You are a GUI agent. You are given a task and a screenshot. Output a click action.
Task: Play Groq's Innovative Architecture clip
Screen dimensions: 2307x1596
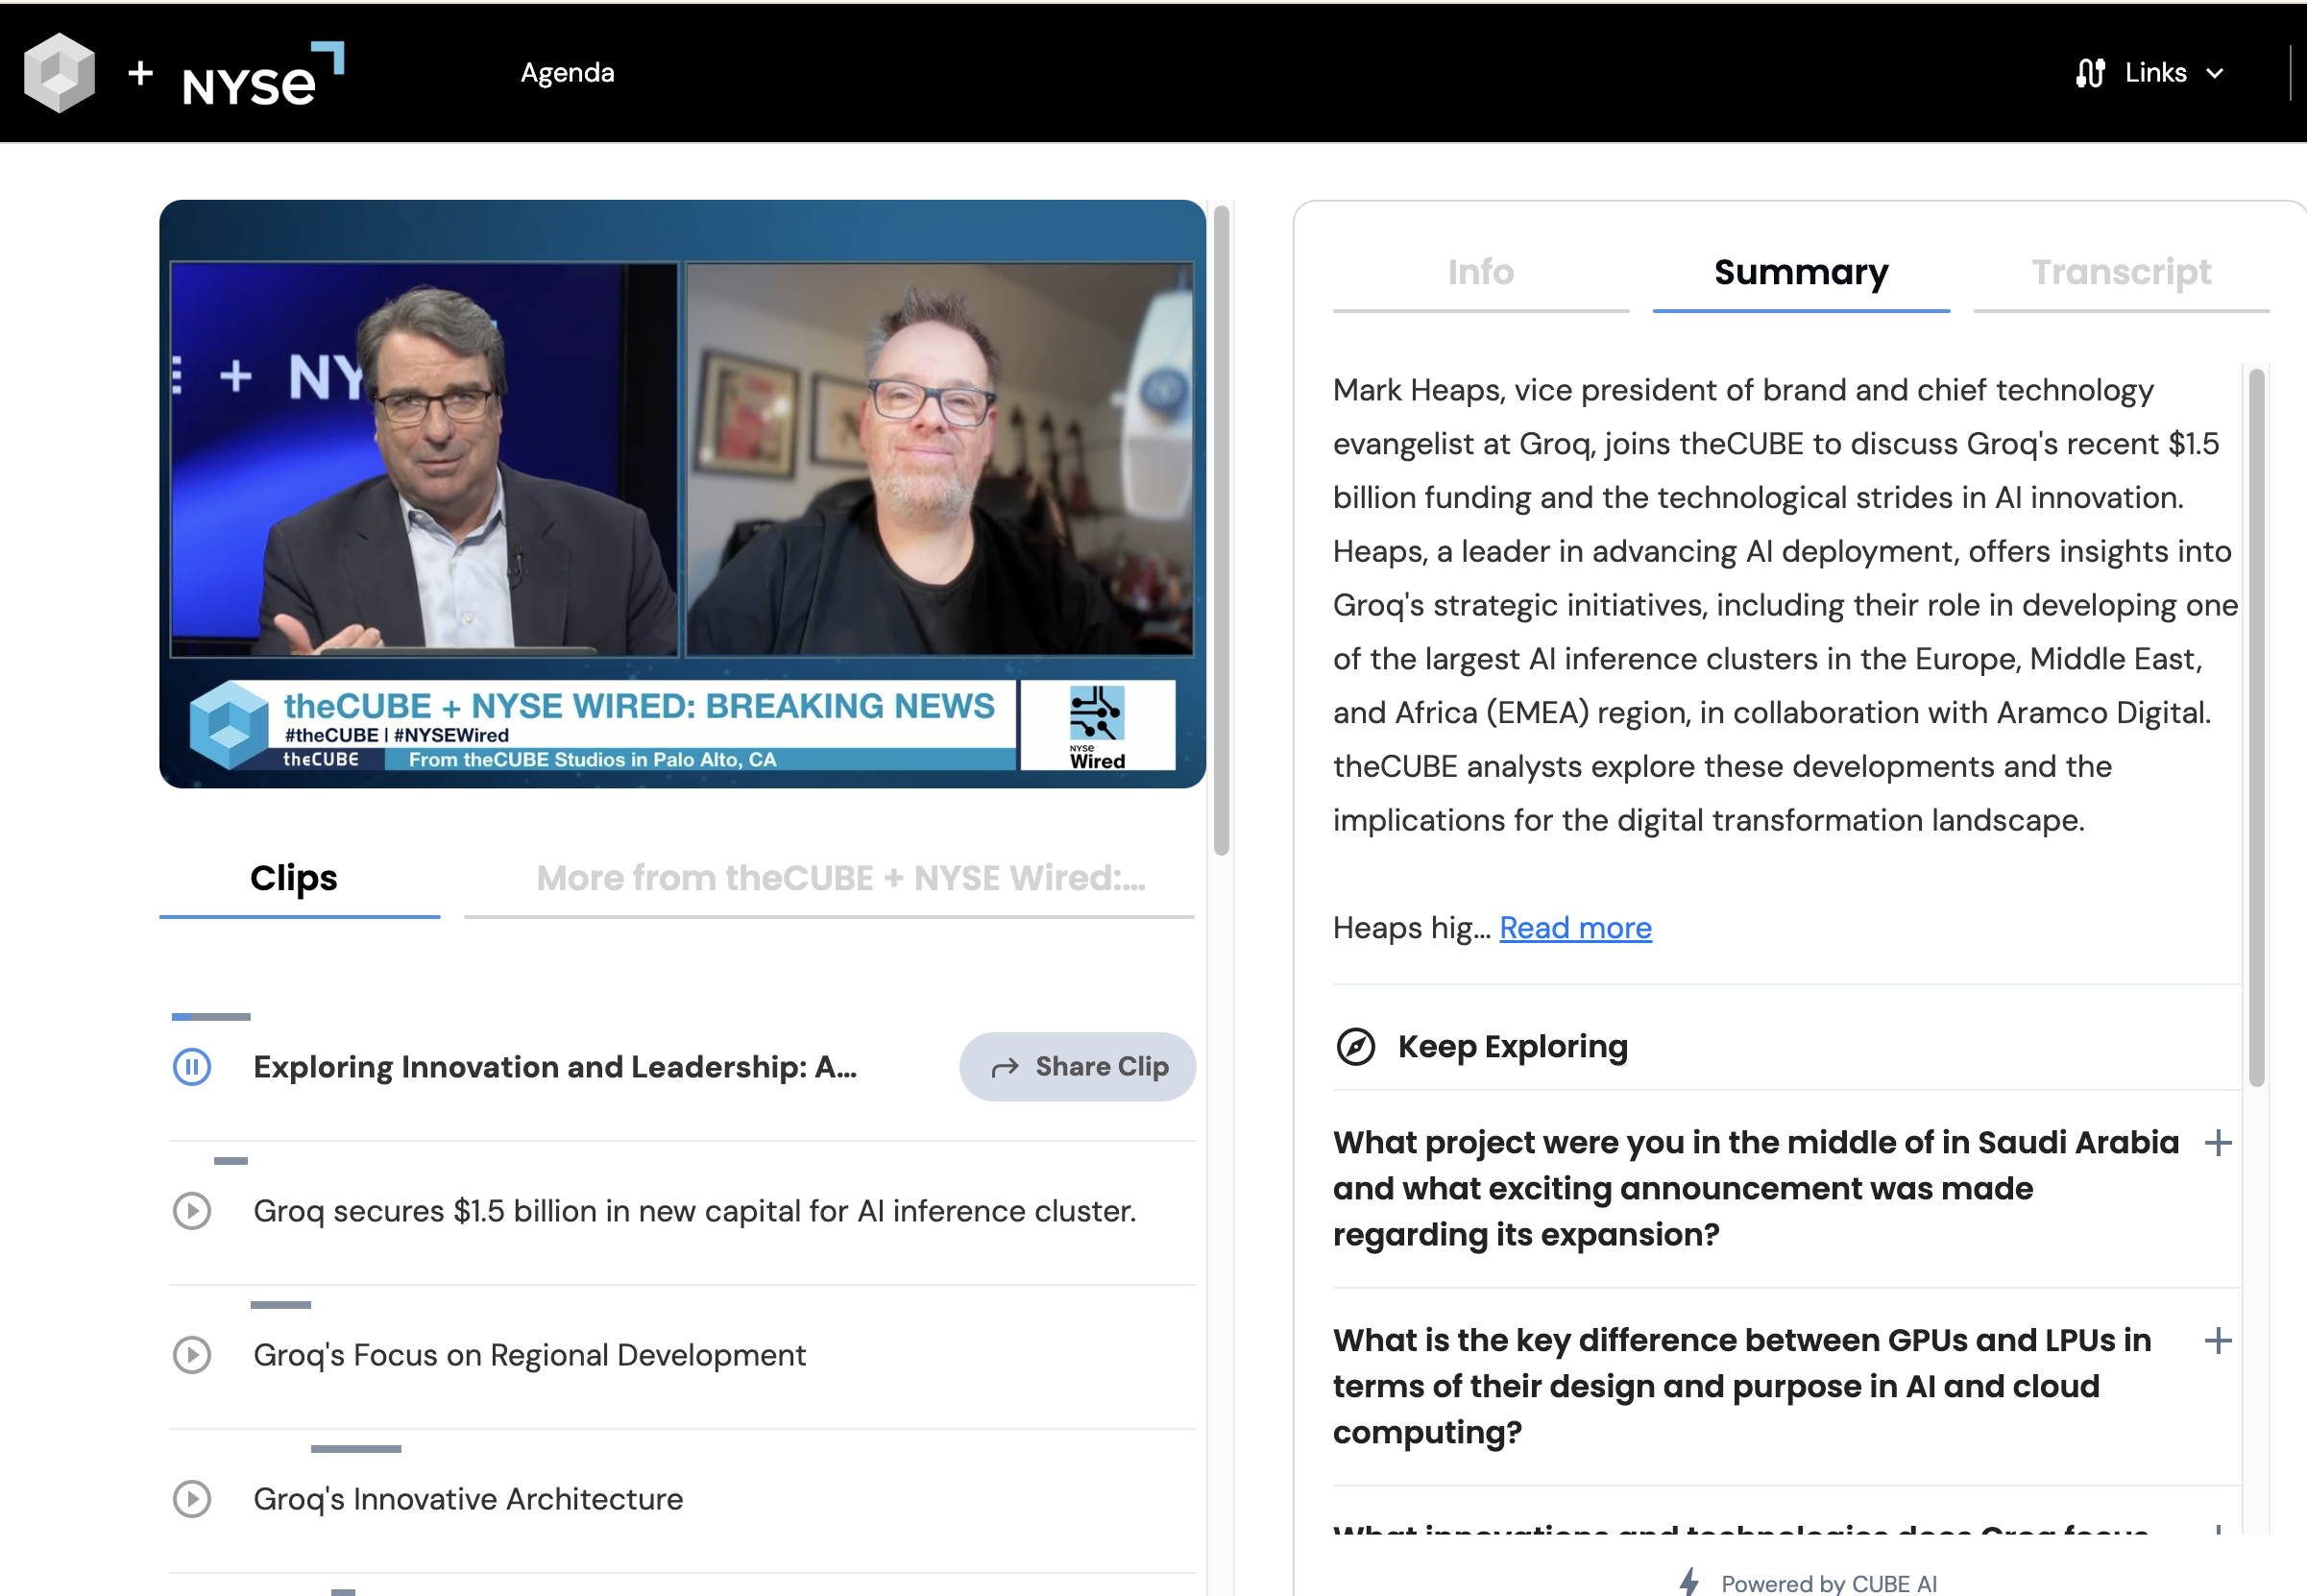[192, 1499]
